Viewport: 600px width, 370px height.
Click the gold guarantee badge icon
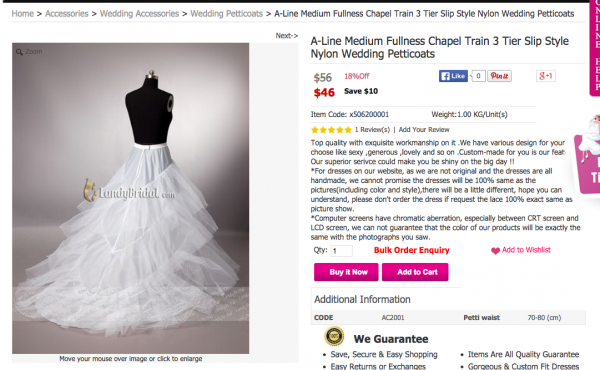click(334, 336)
